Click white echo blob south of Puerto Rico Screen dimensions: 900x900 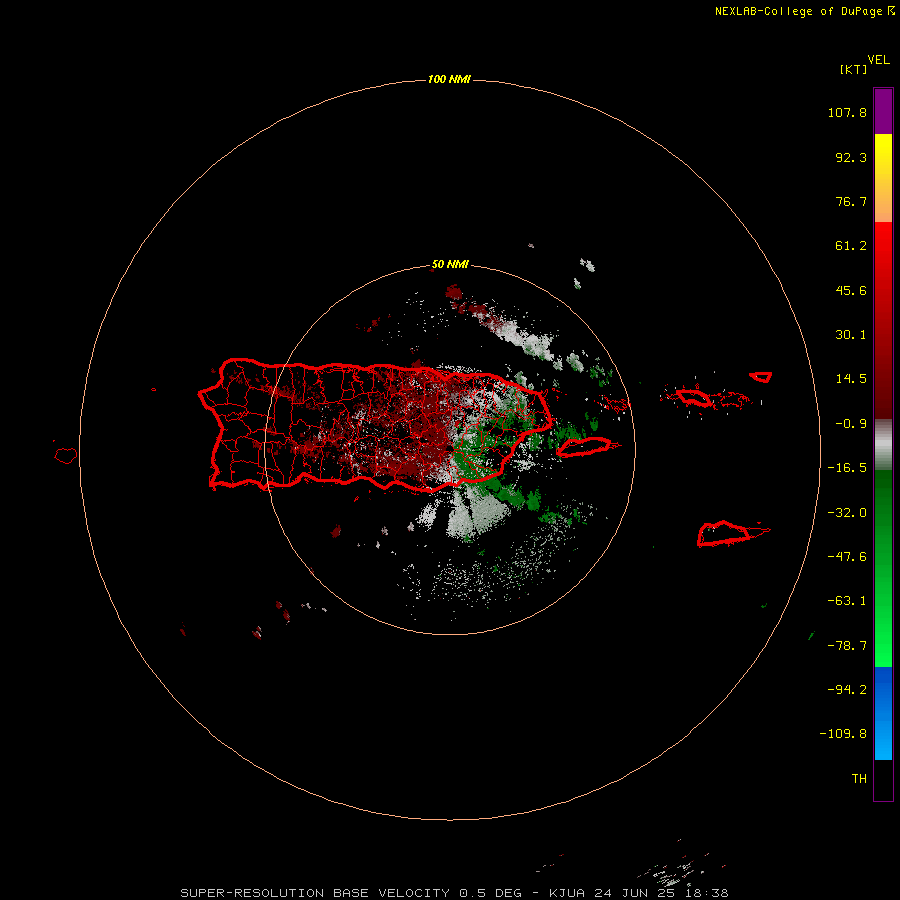coord(479,513)
